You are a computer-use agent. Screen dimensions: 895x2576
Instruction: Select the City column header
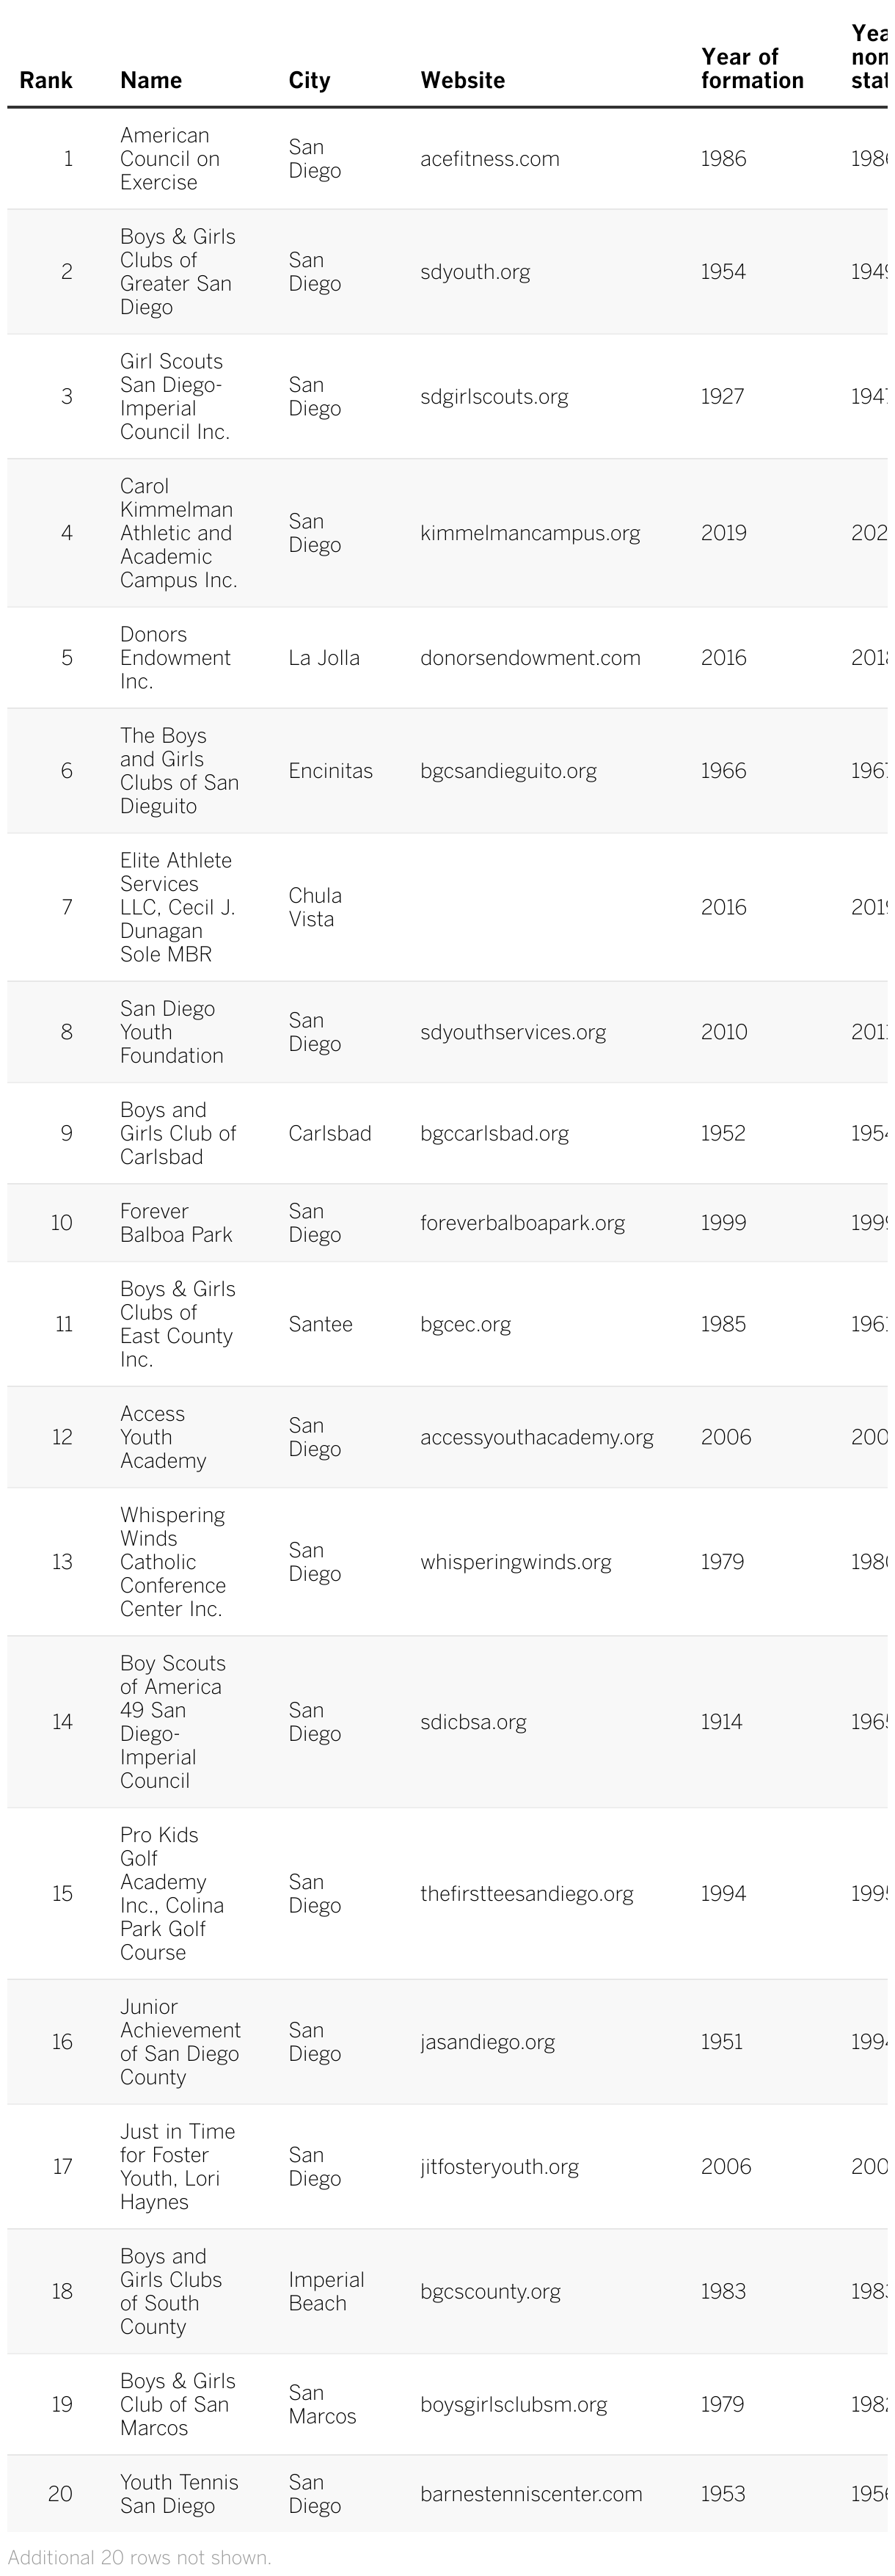(309, 80)
